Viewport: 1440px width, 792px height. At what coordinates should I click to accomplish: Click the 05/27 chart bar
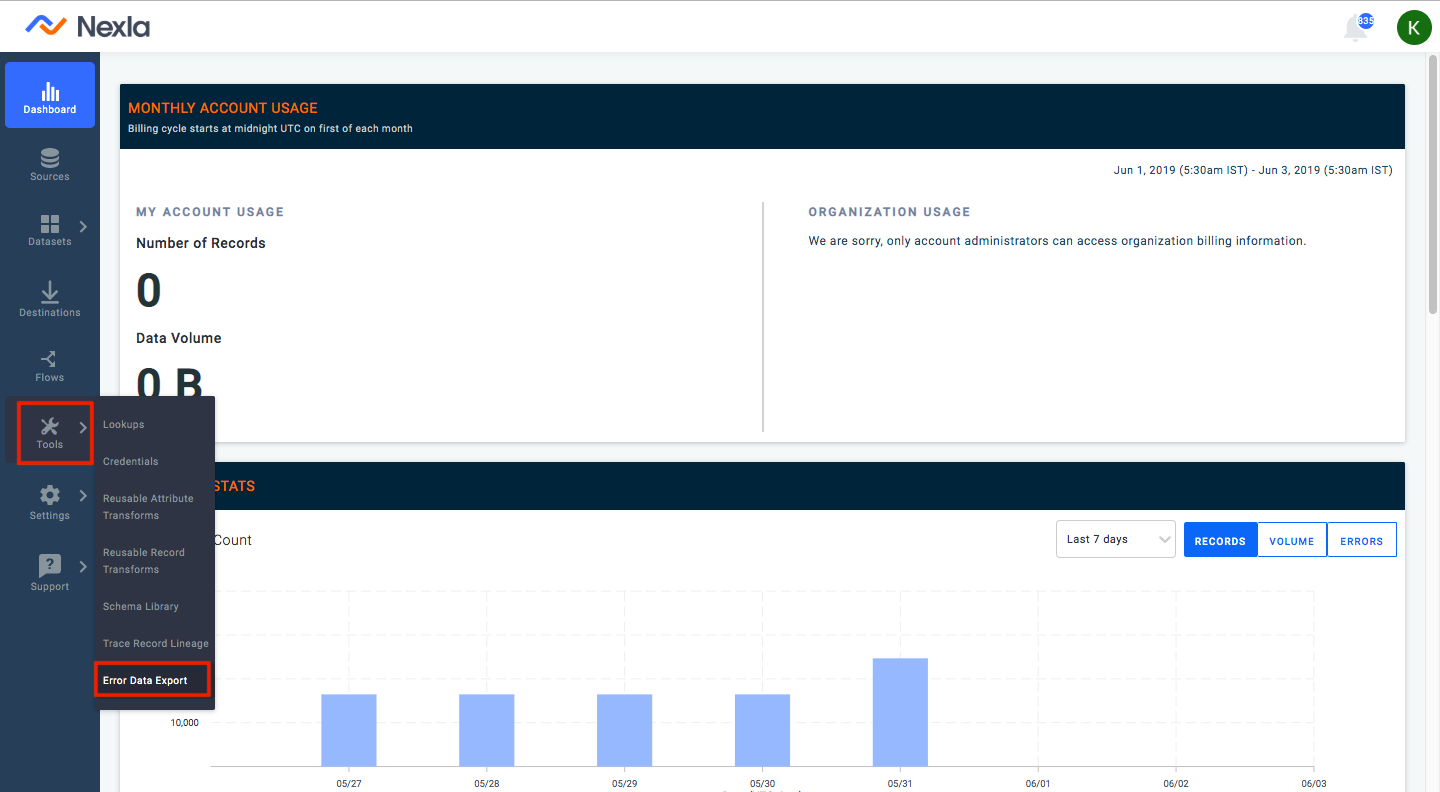[x=349, y=730]
